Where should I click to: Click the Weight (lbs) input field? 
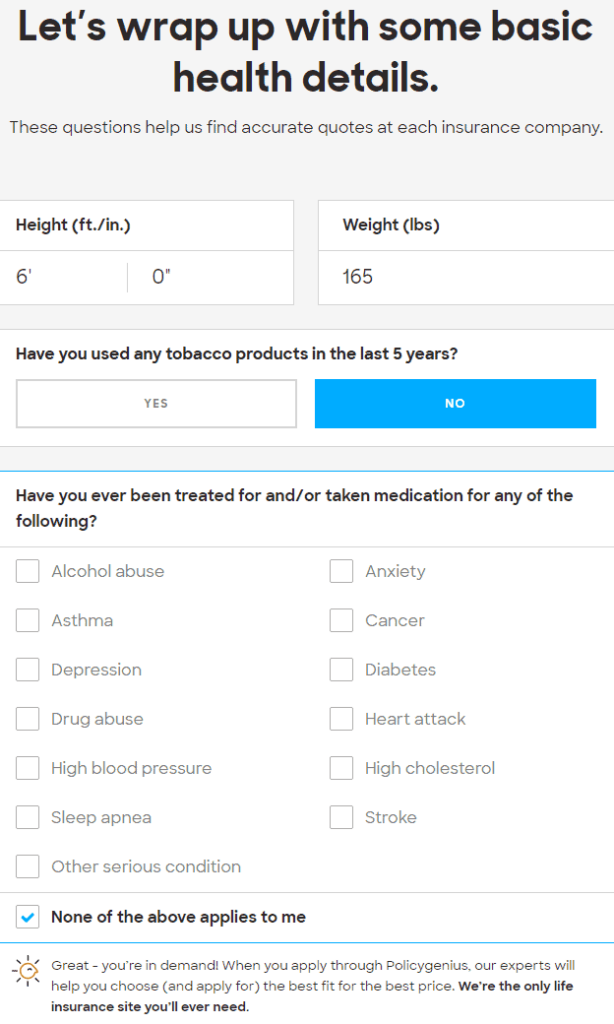[x=466, y=278]
